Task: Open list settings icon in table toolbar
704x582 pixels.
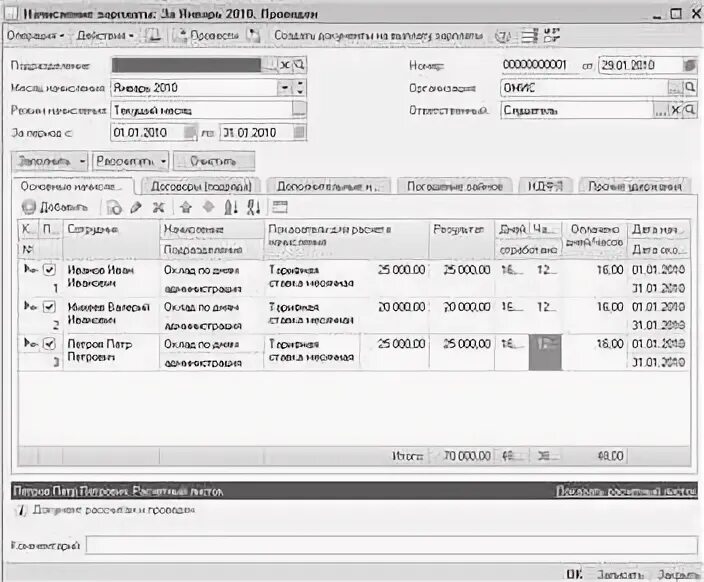Action: [280, 207]
